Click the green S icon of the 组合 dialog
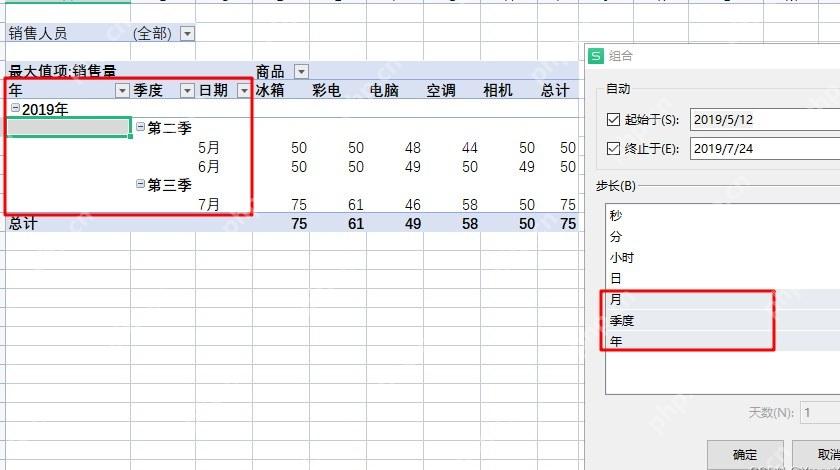This screenshot has height=470, width=840. 596,56
